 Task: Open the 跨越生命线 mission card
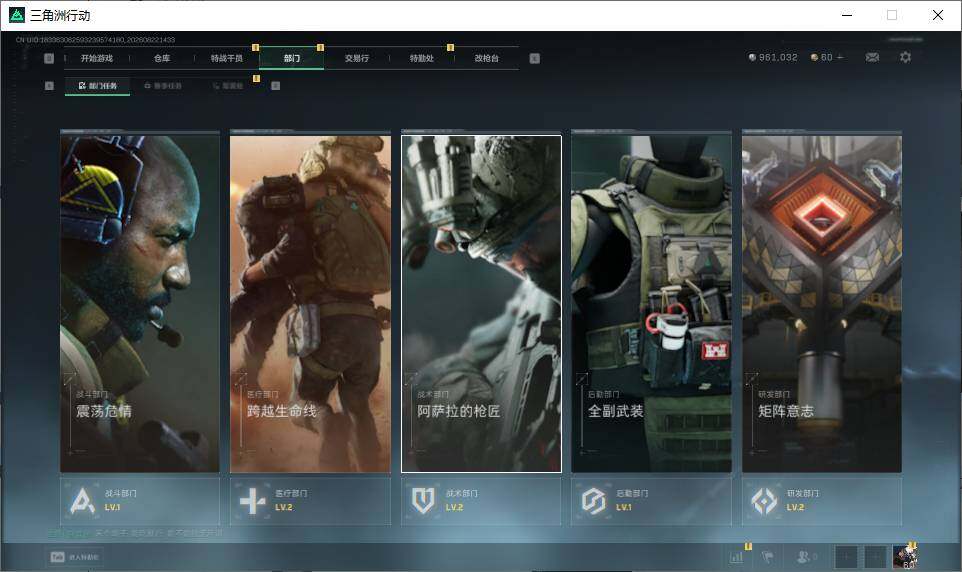tap(310, 303)
